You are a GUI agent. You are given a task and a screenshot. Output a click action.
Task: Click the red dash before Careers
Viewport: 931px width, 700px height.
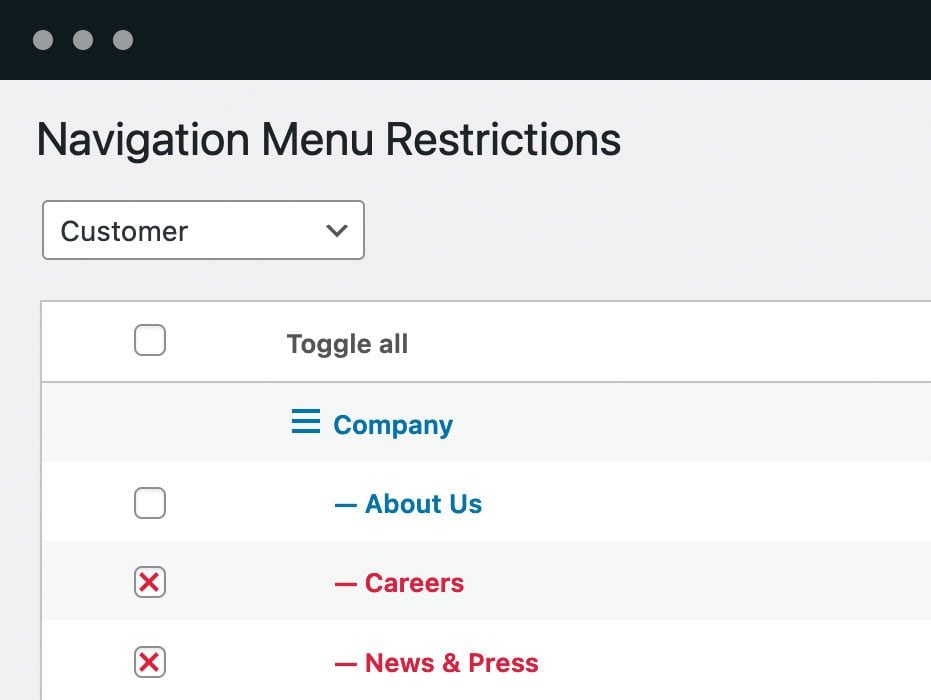[x=345, y=584]
